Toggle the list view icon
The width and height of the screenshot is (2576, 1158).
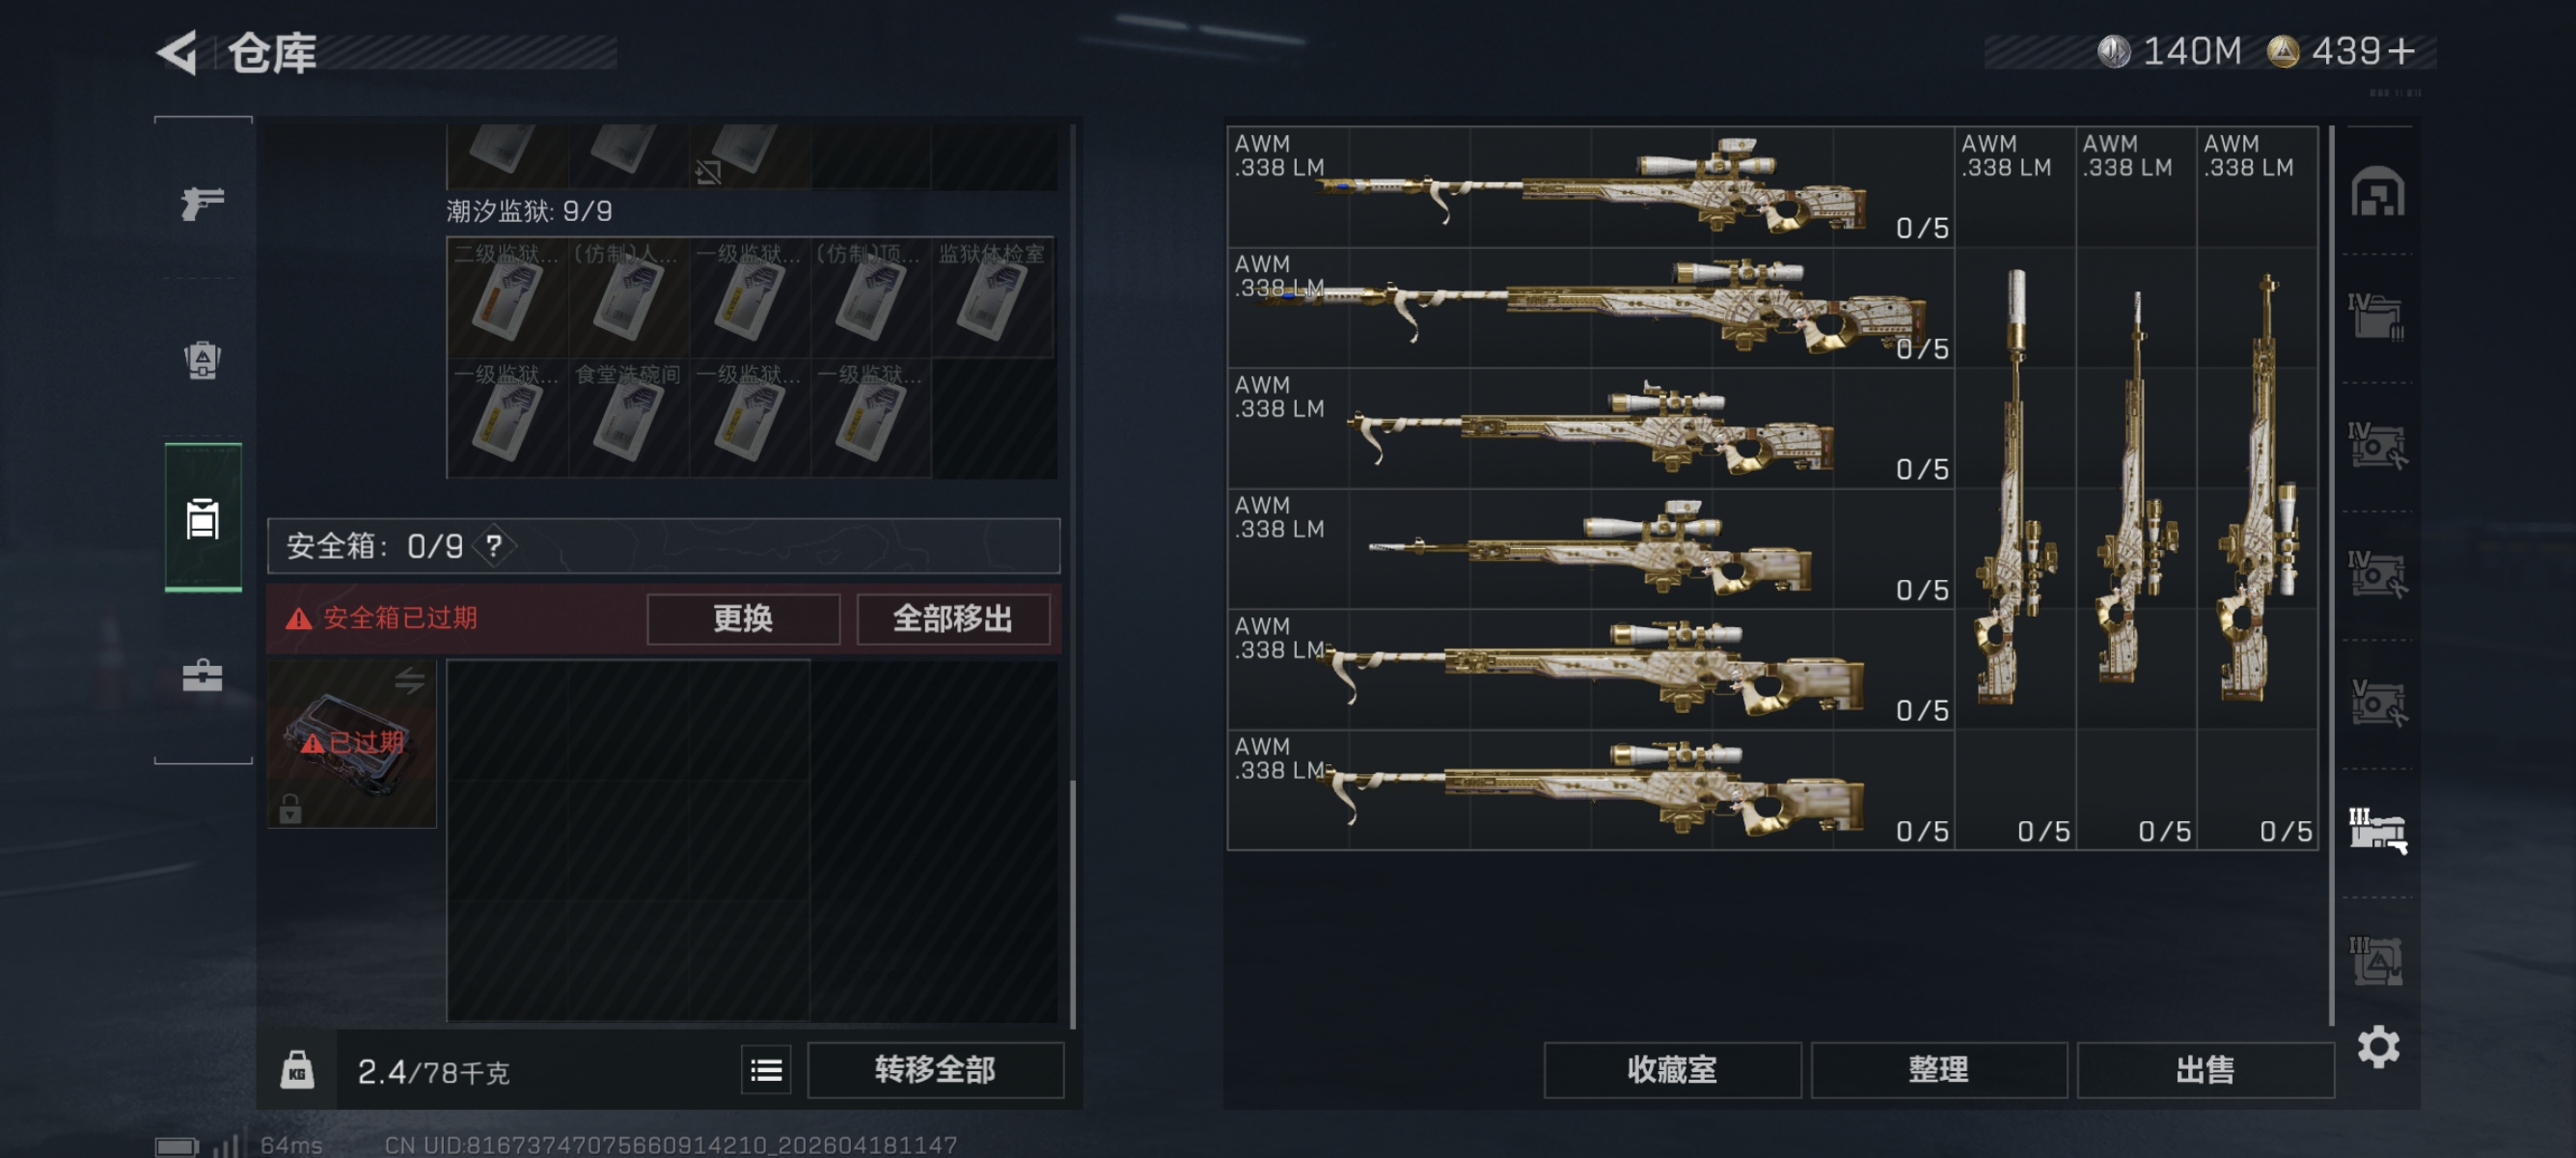[x=766, y=1070]
